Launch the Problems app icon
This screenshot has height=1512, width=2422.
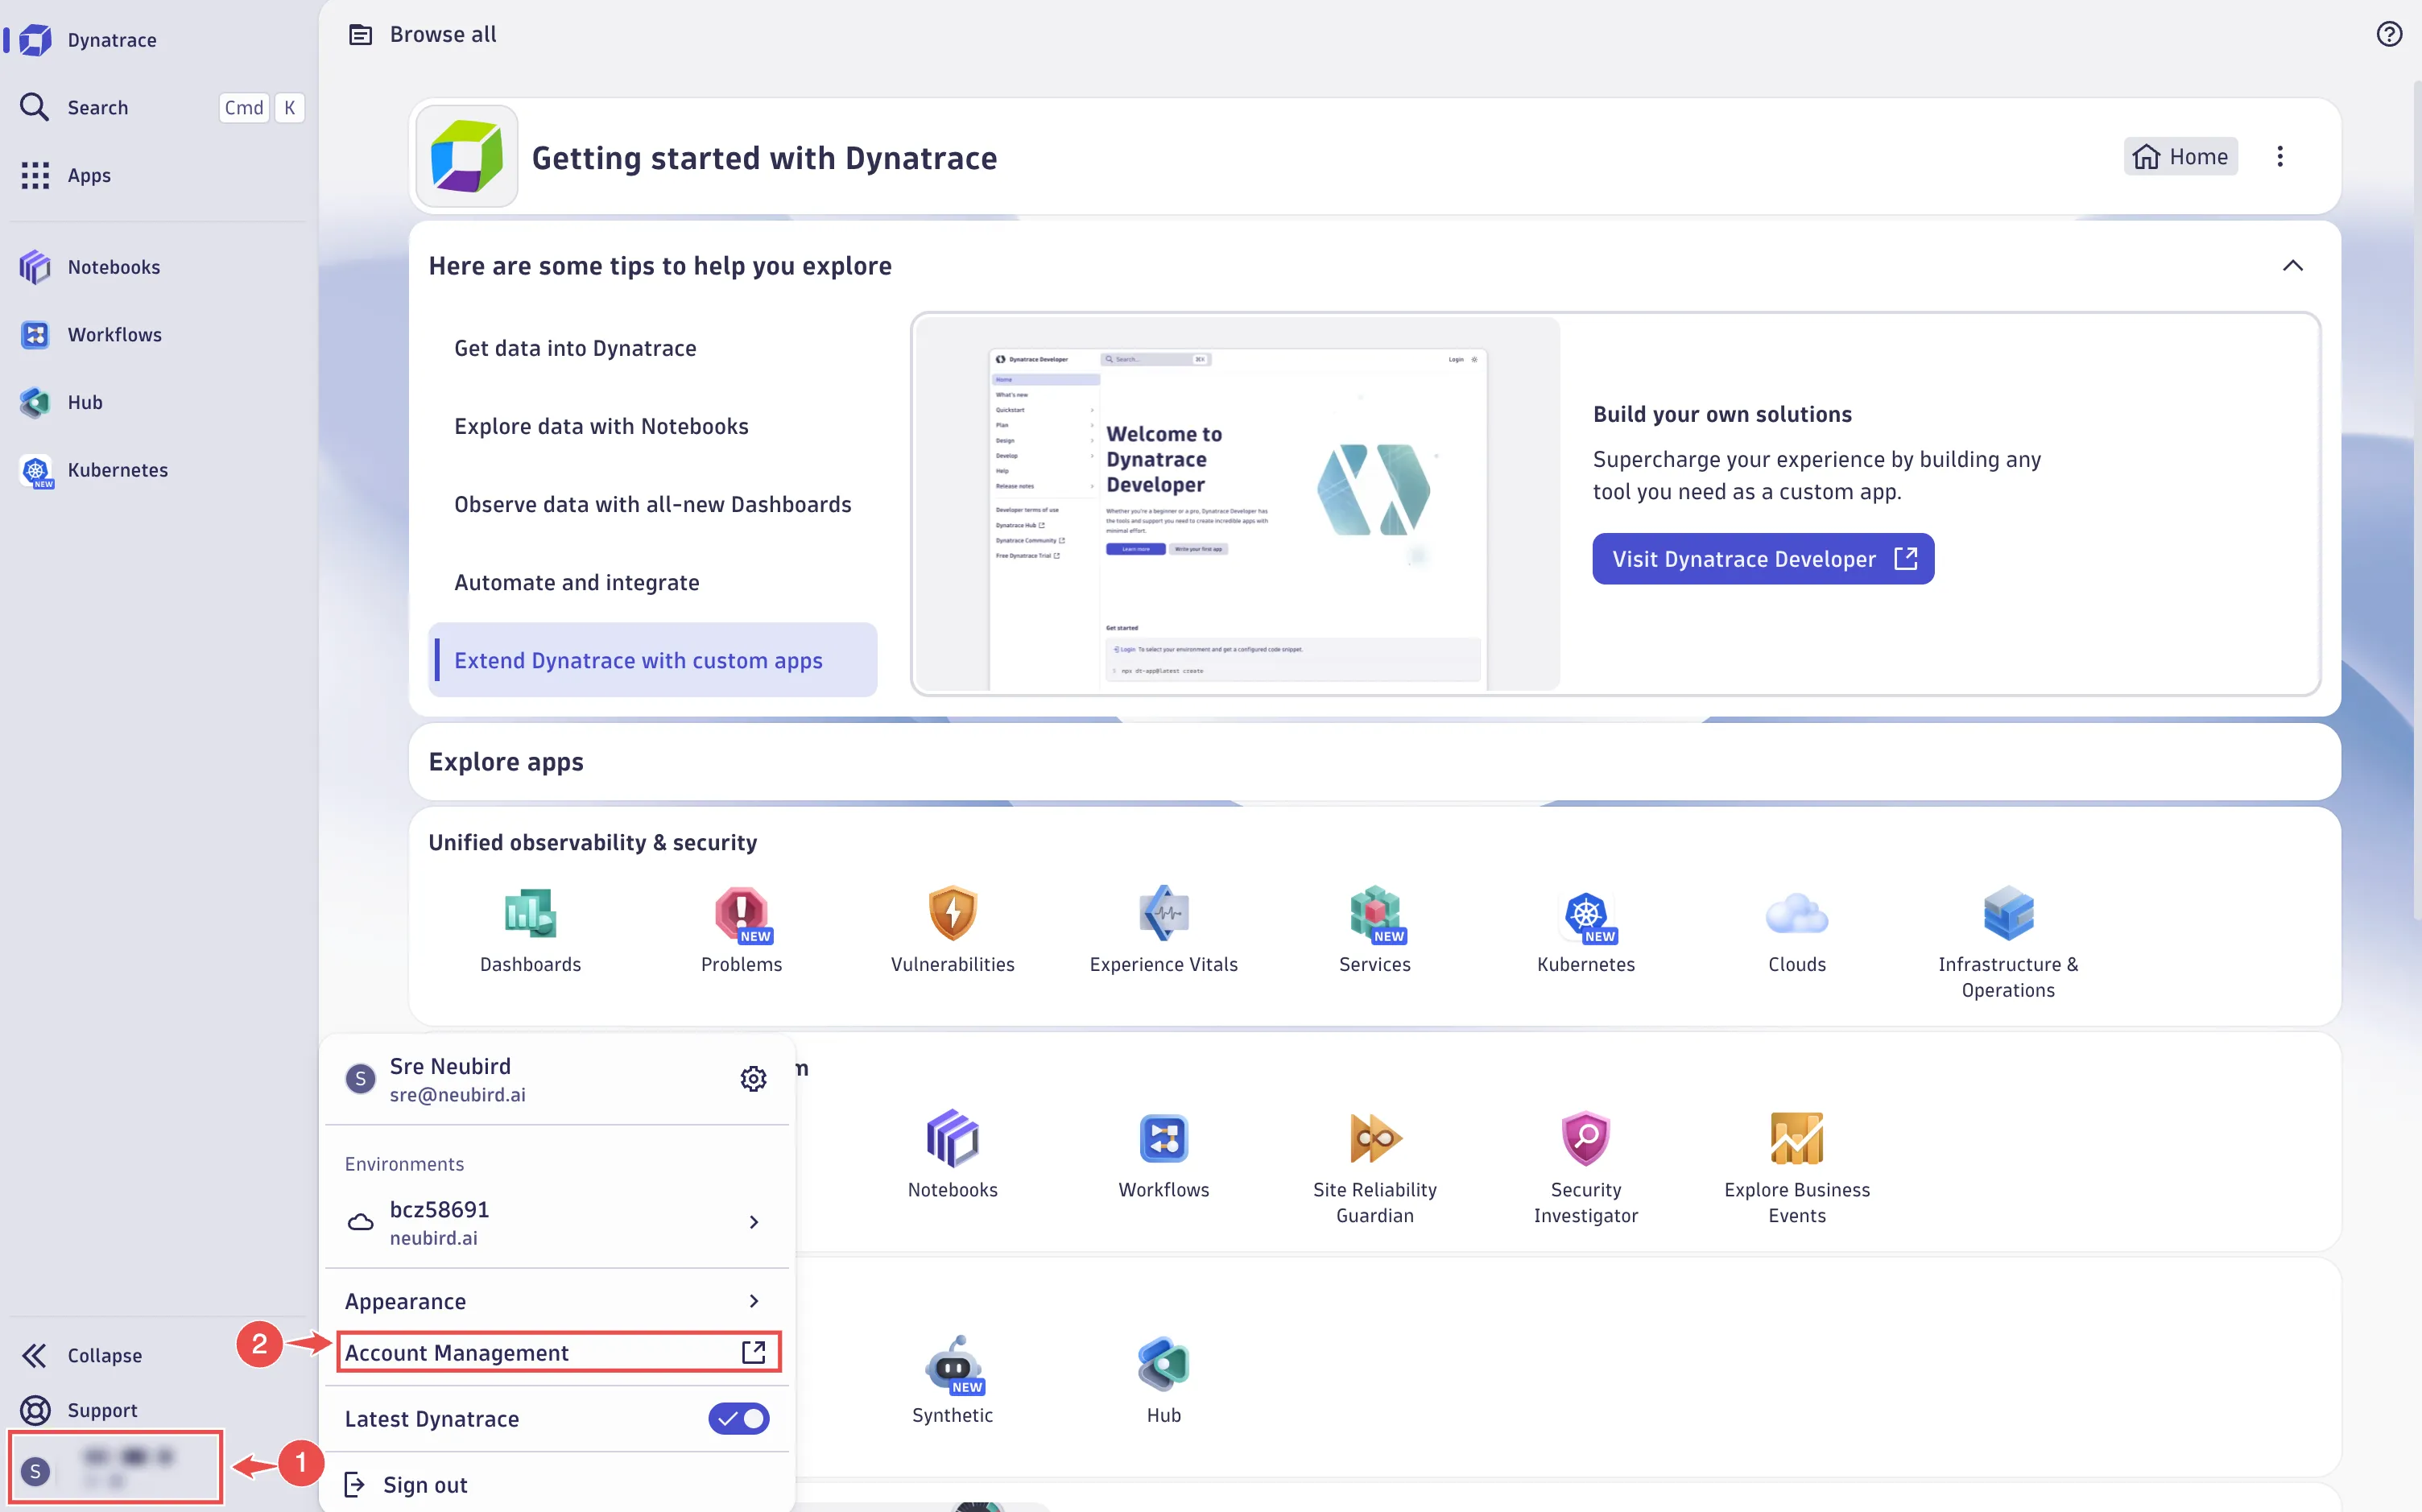pyautogui.click(x=740, y=913)
